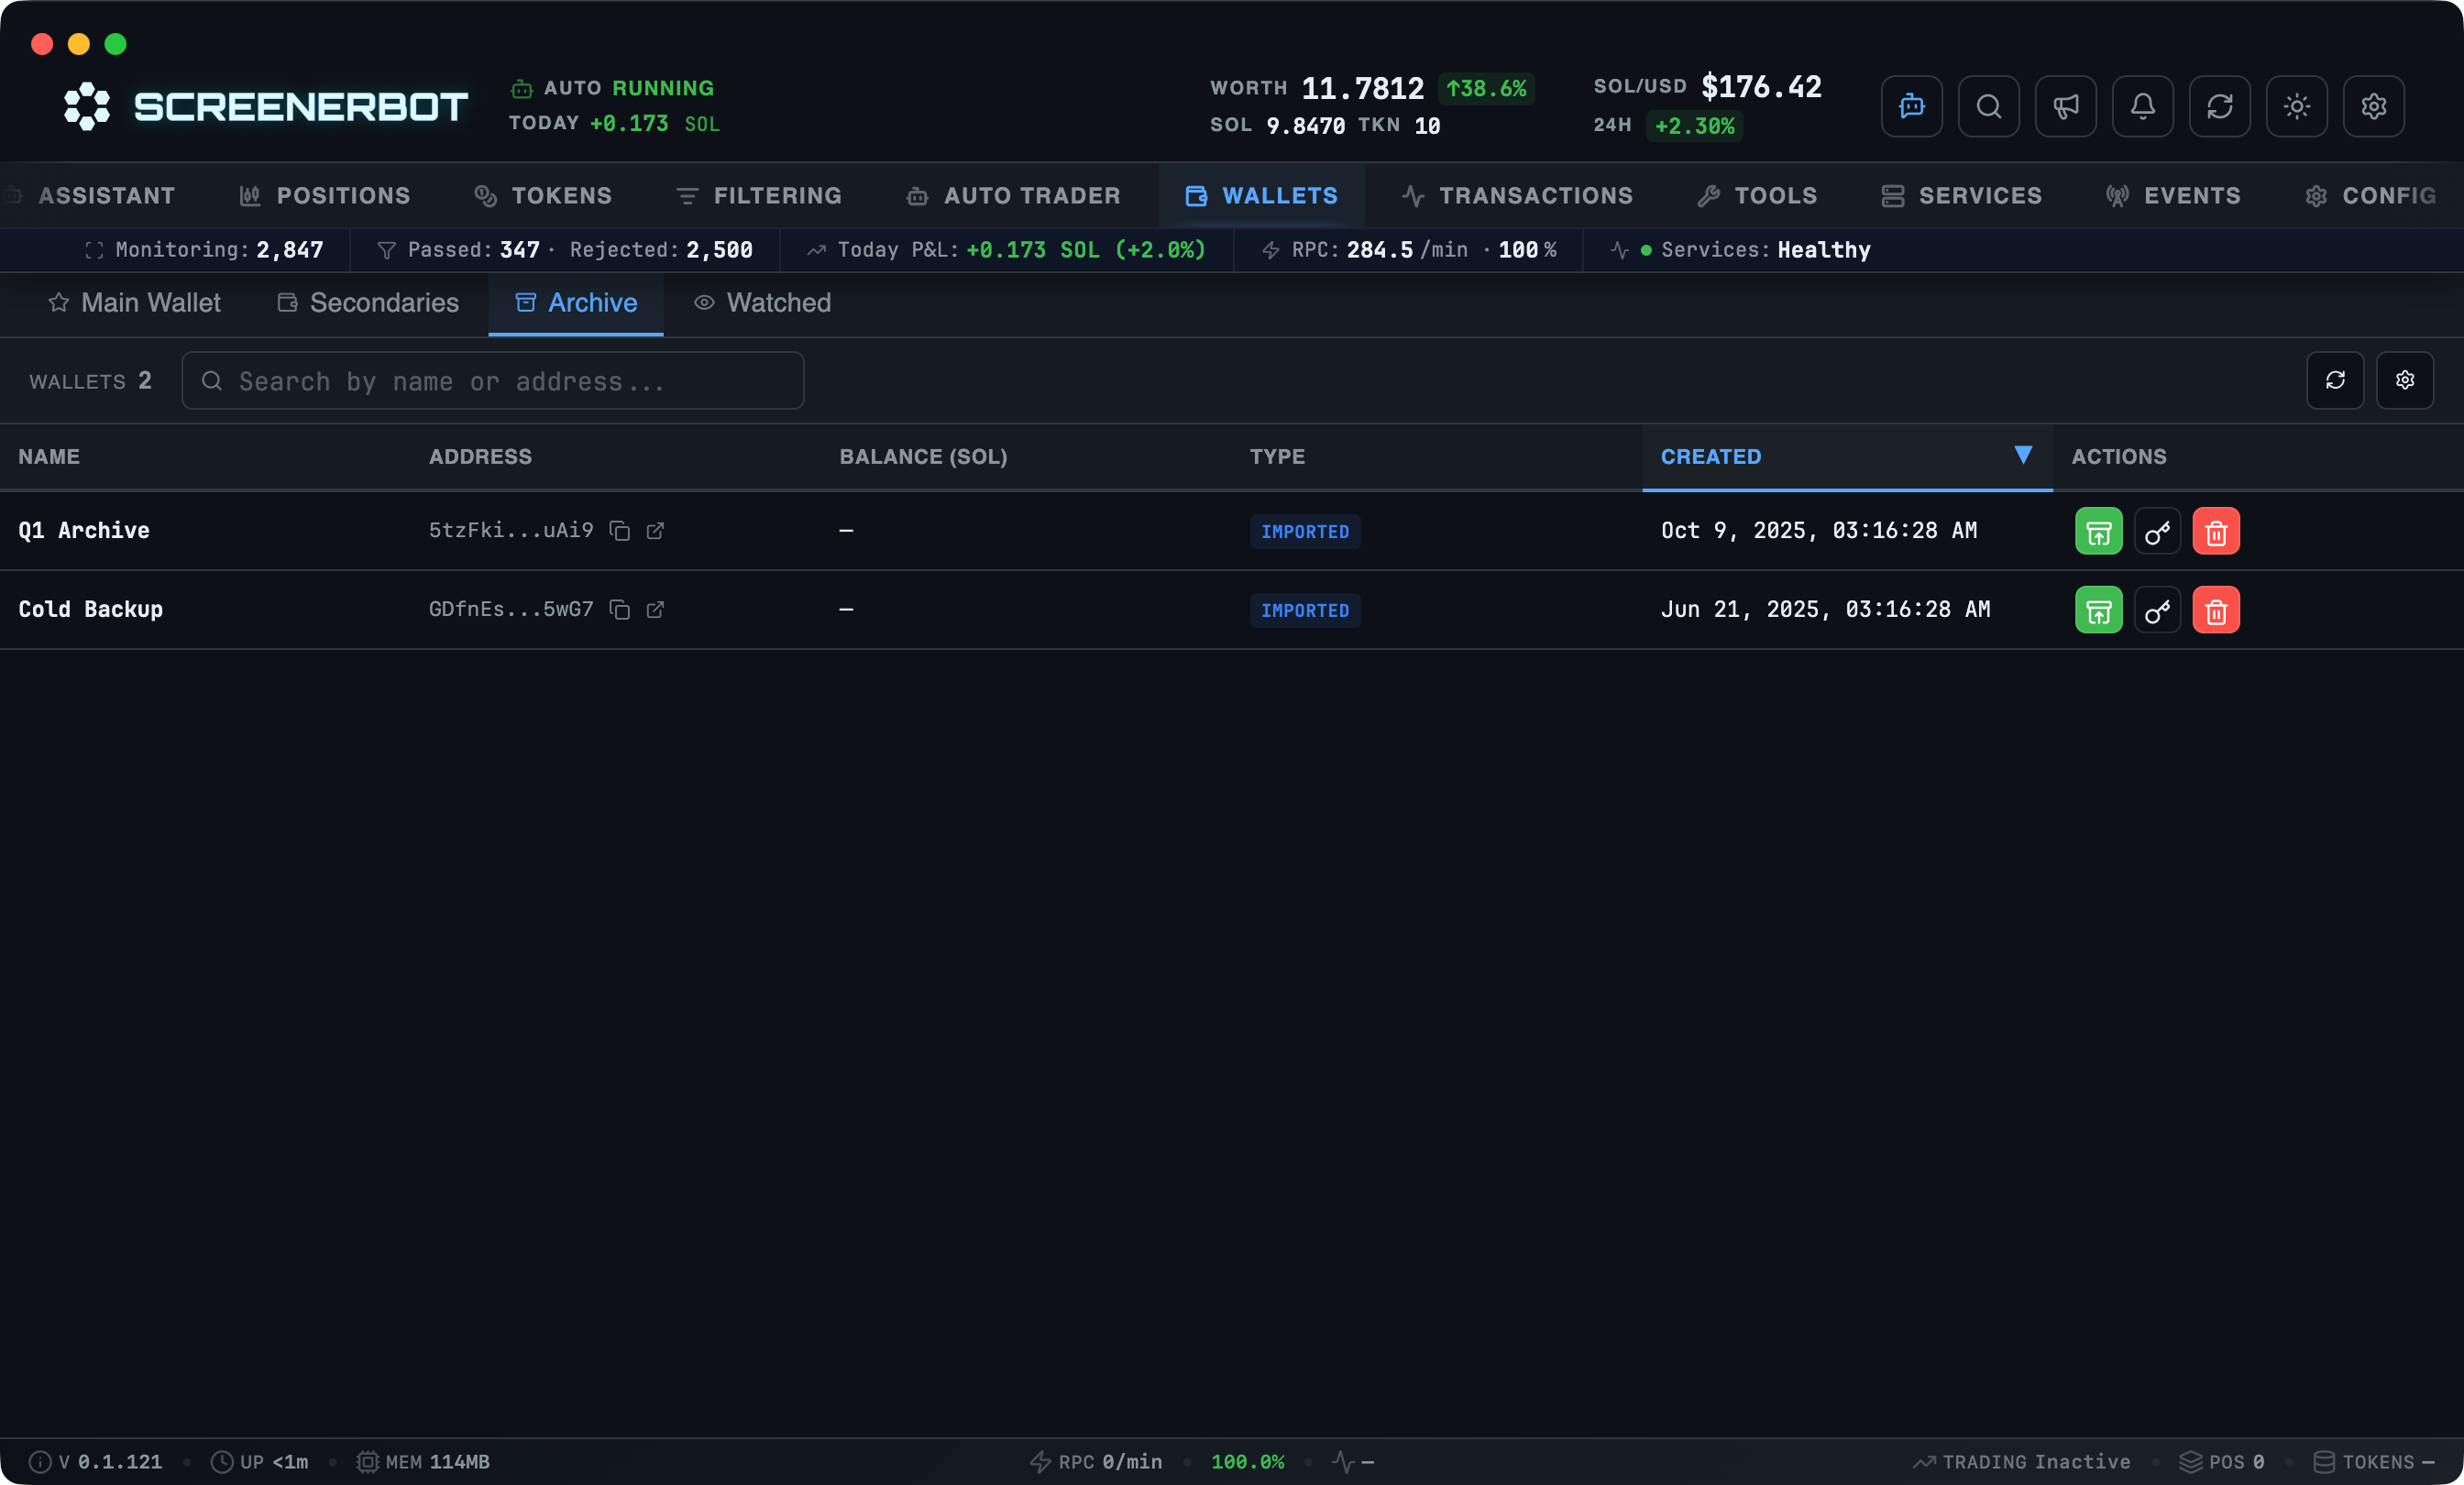Open the Events nav tab
Screen dimensions: 2464x1485
(x=2173, y=196)
